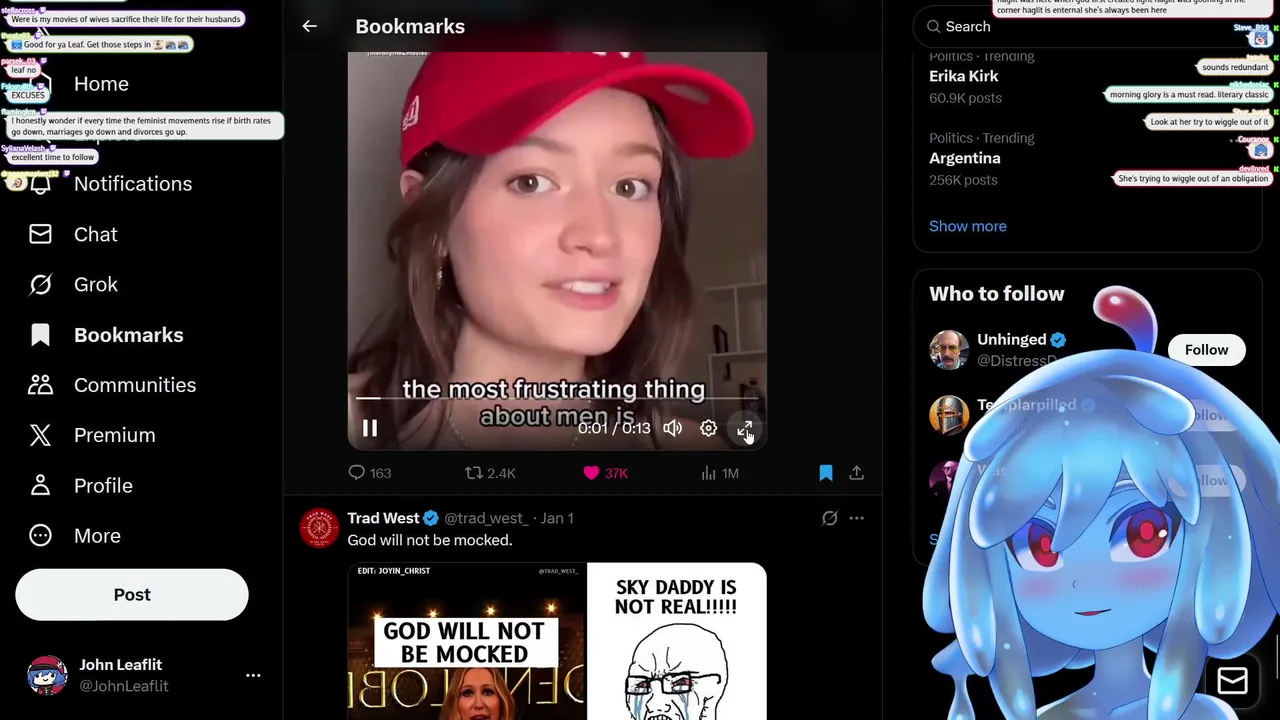Open video settings gear
The width and height of the screenshot is (1280, 720).
[x=708, y=428]
